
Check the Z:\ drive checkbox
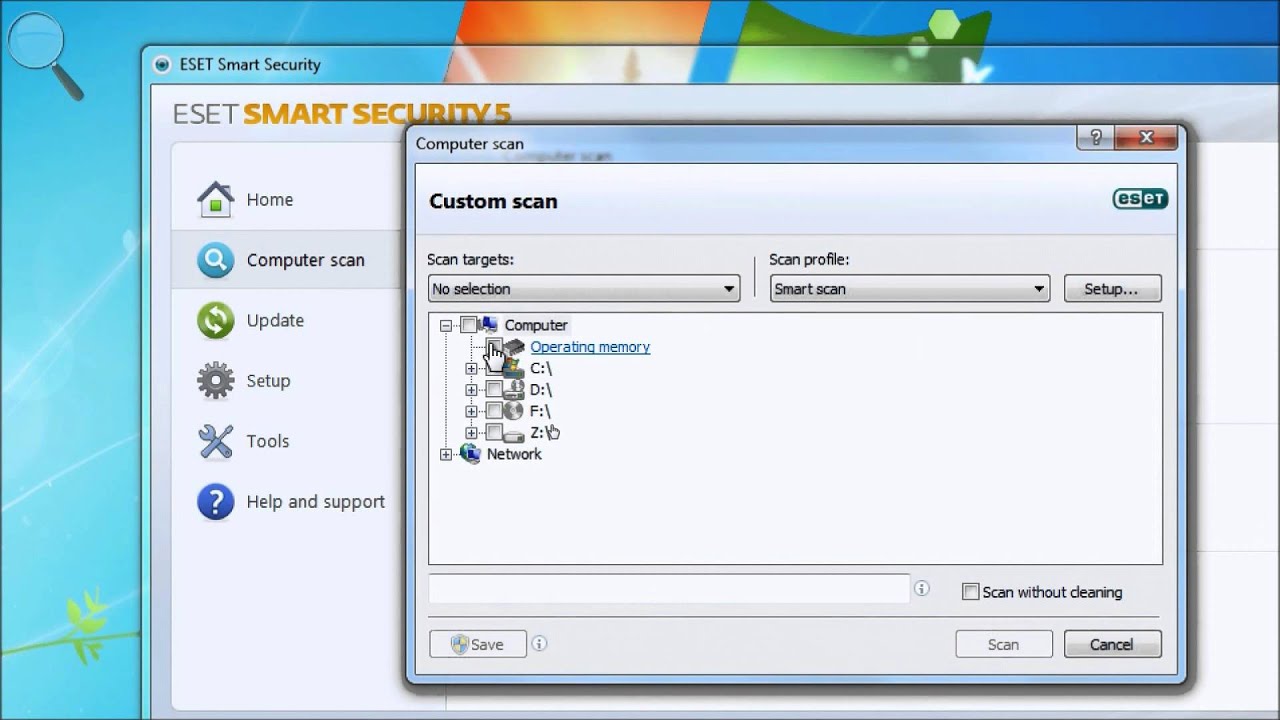[x=494, y=433]
